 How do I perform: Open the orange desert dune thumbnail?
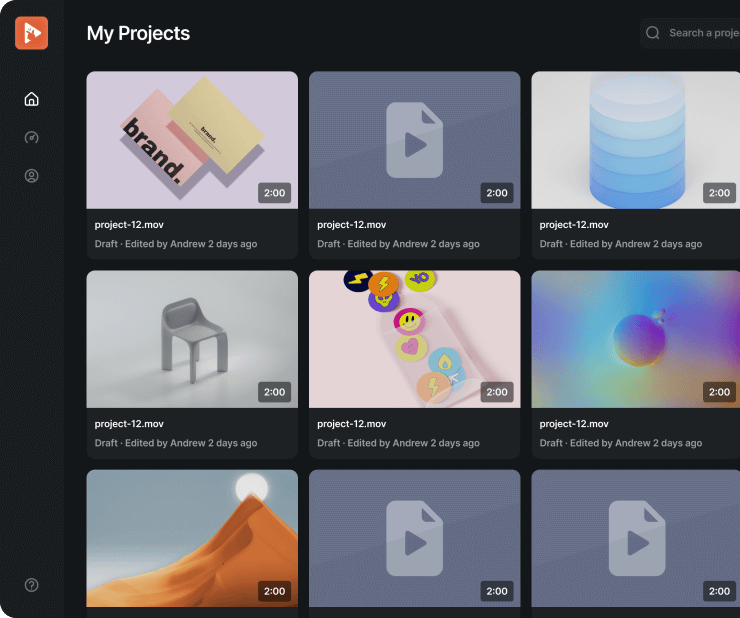192,538
